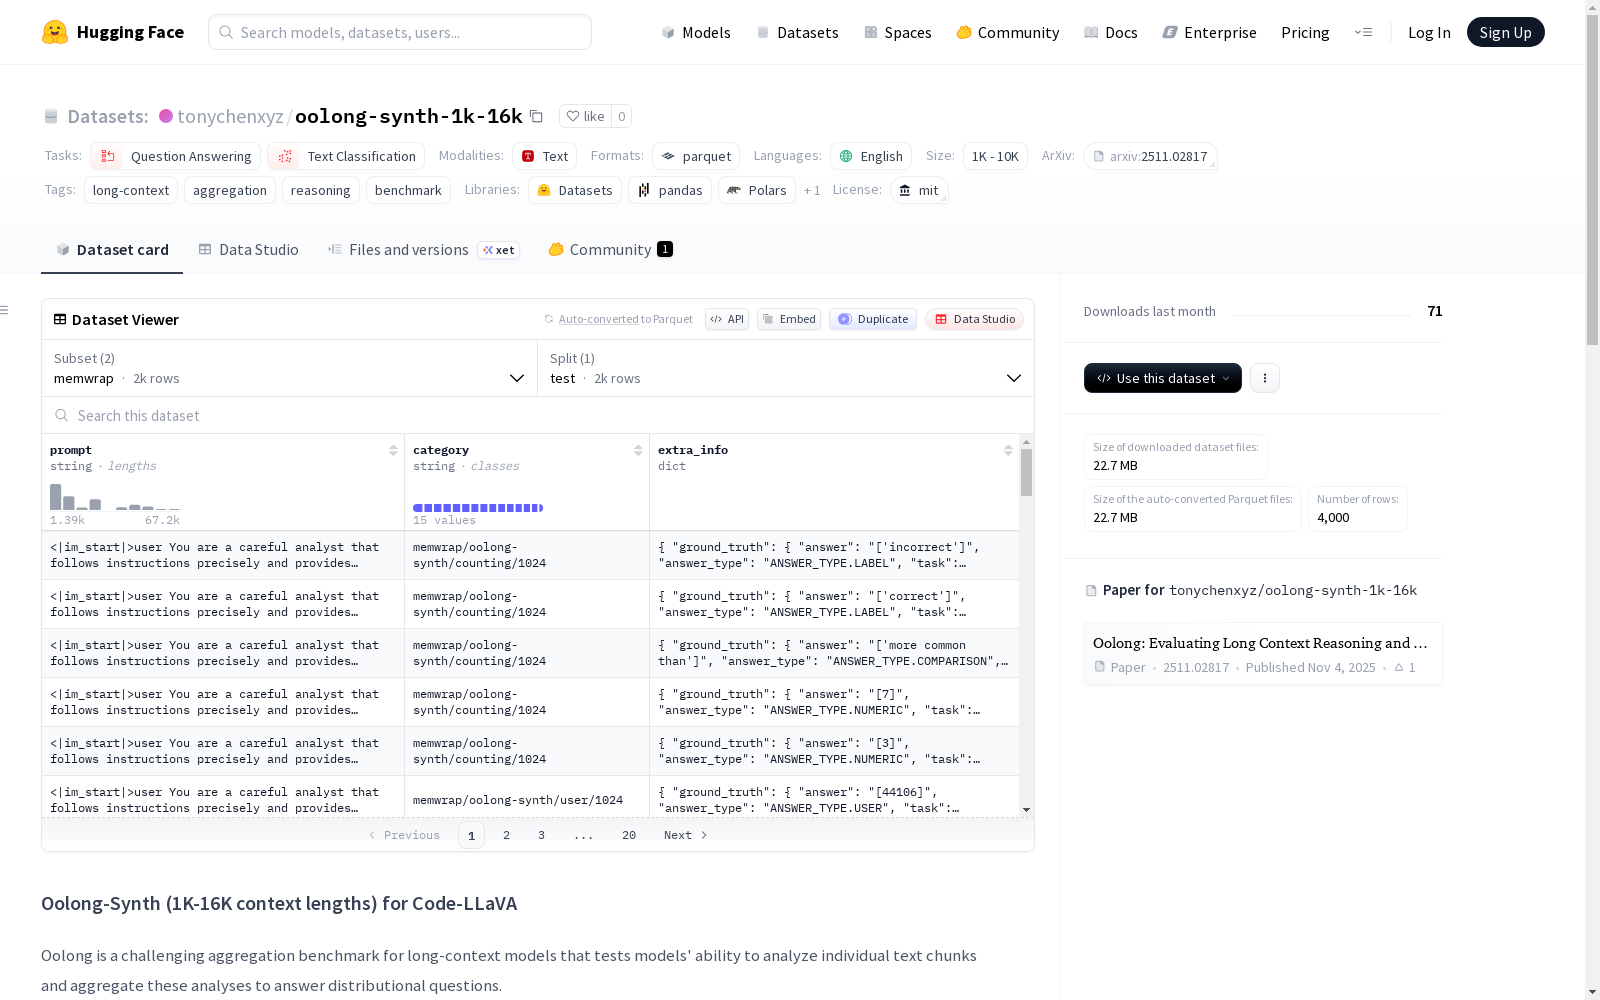The image size is (1600, 1000).
Task: Click the Auto-converted to Parquet link
Action: click(618, 319)
